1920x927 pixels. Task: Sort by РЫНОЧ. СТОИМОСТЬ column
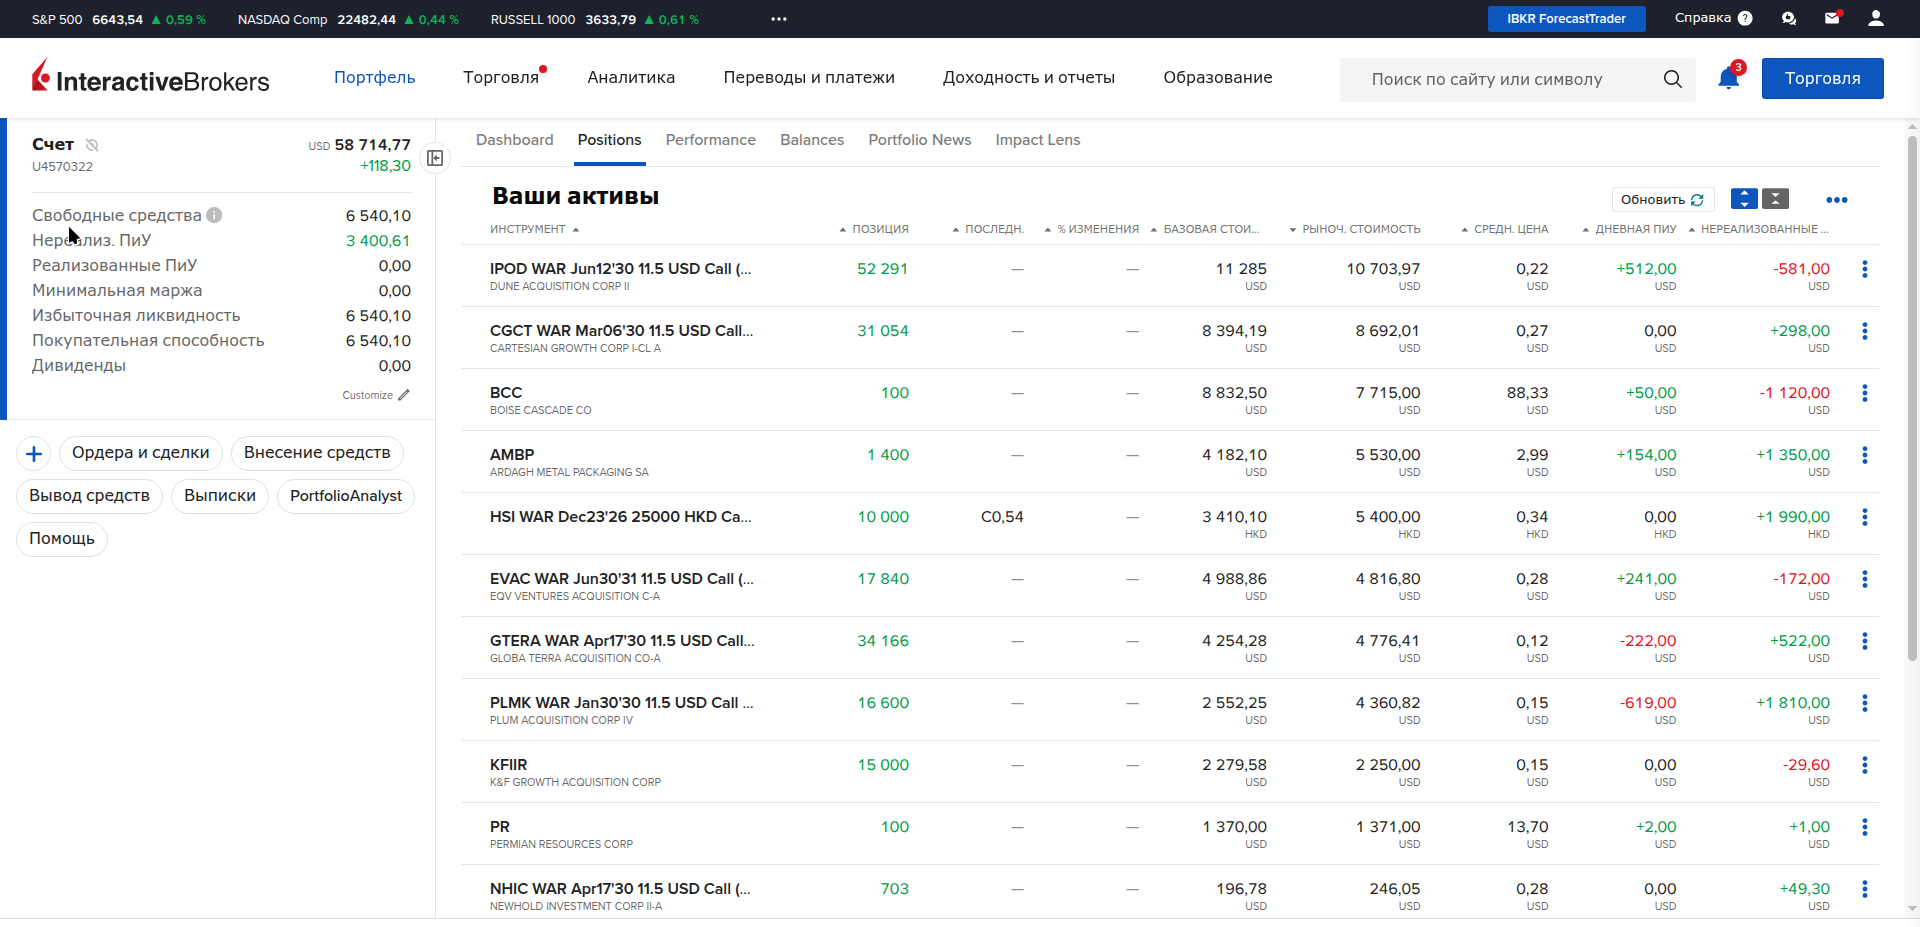coord(1355,229)
